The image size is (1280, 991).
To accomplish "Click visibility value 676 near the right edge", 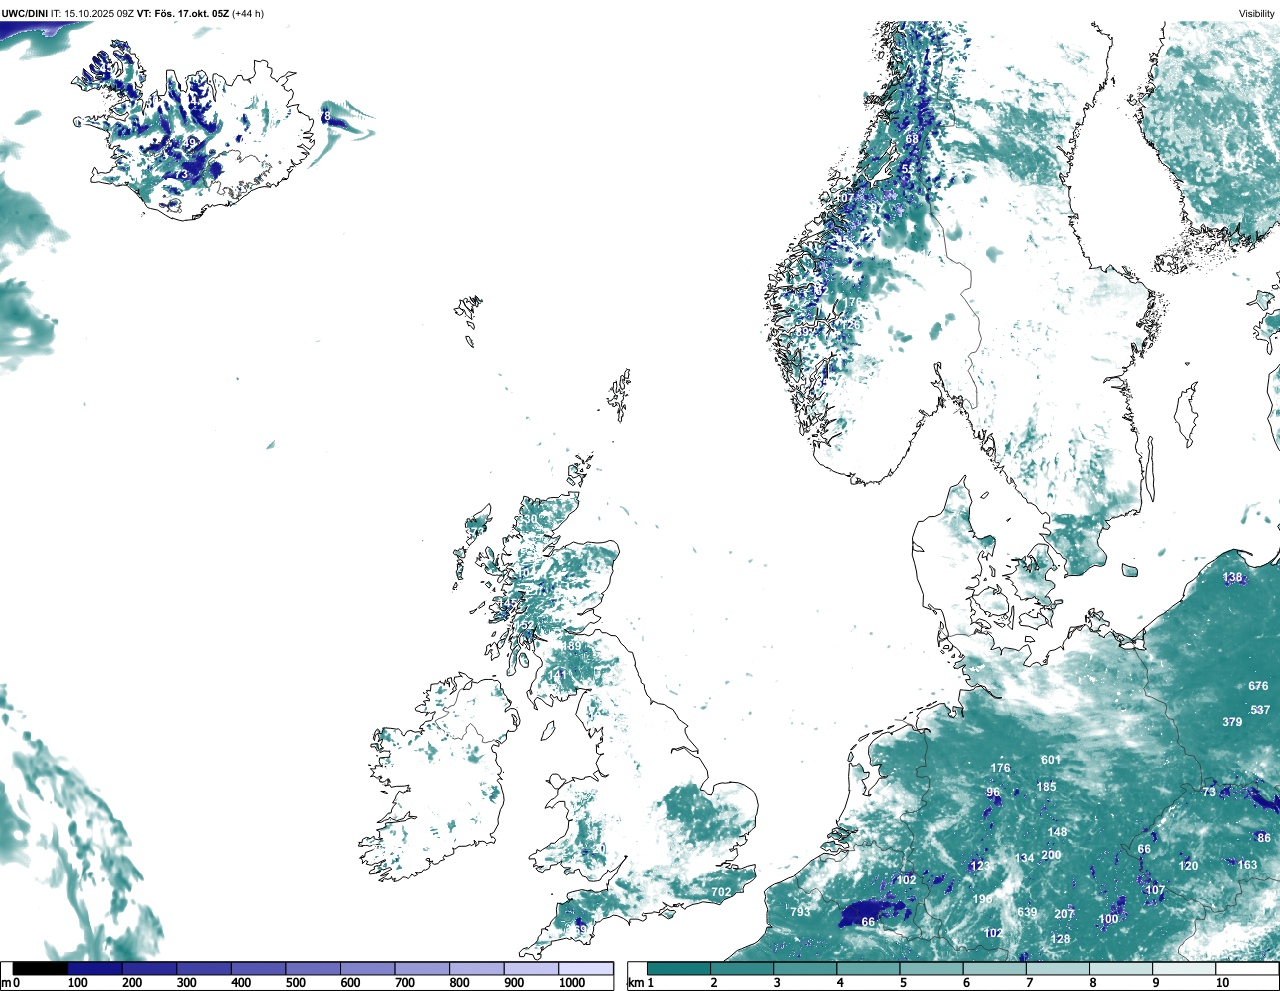I will point(1258,686).
